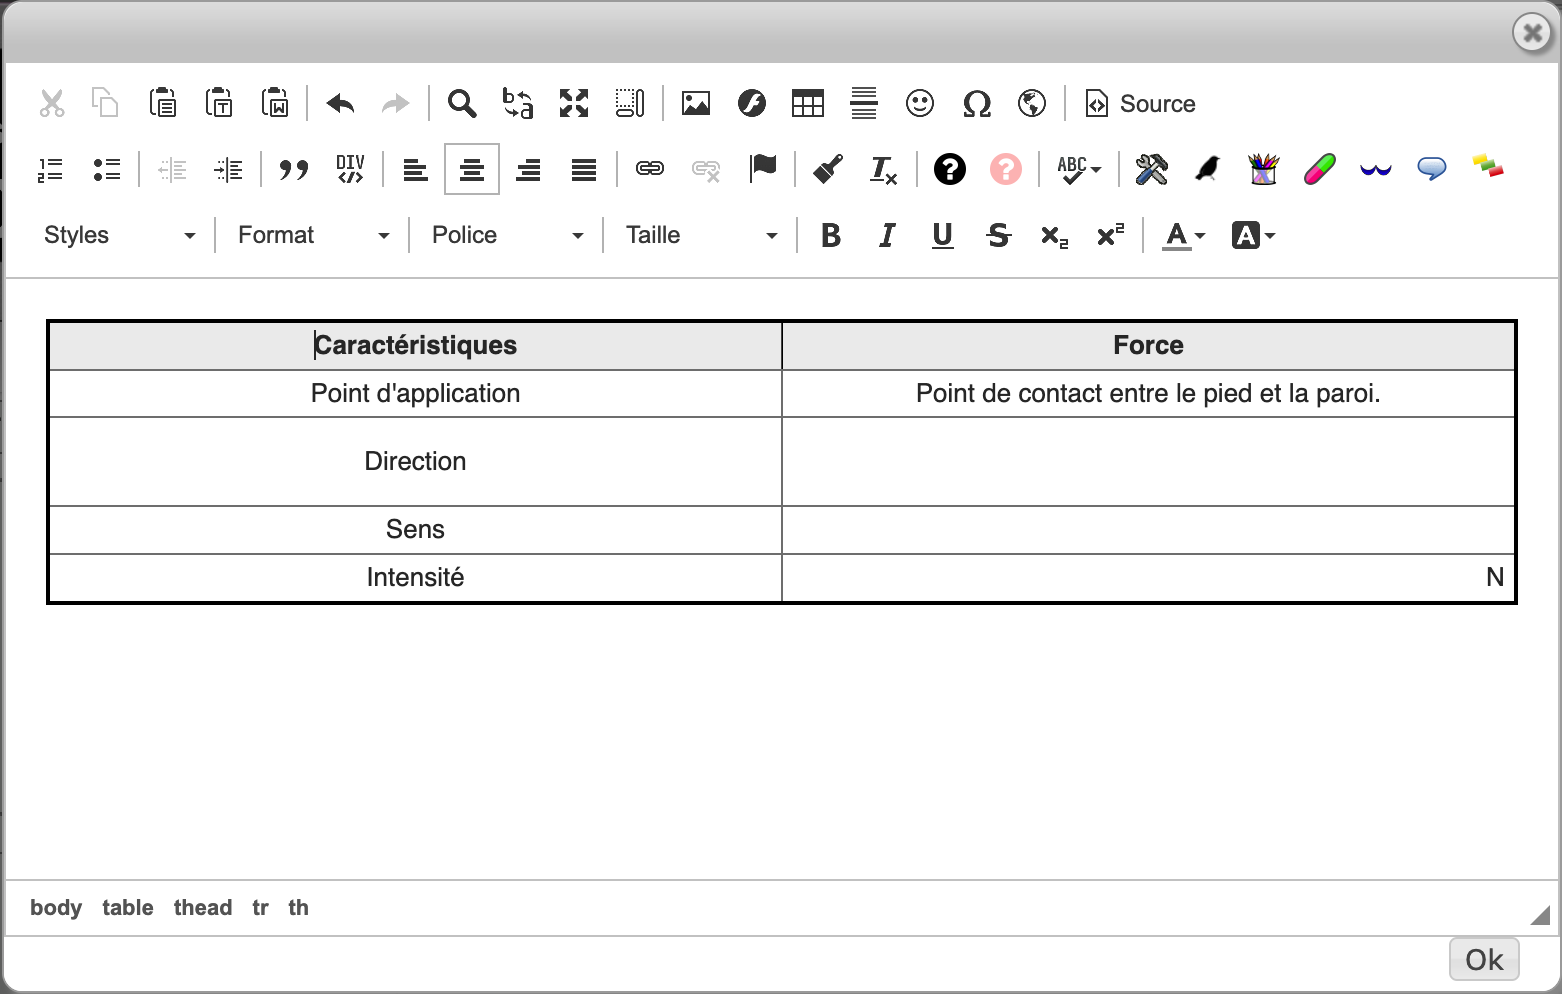1562x994 pixels.
Task: Click the Link chain icon
Action: coord(650,169)
